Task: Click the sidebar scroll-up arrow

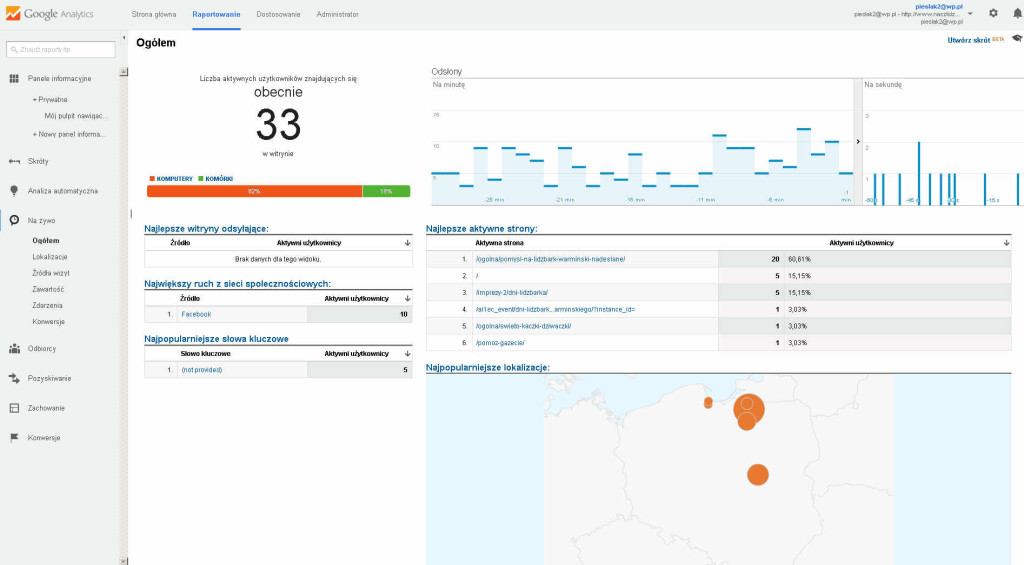Action: (x=123, y=72)
